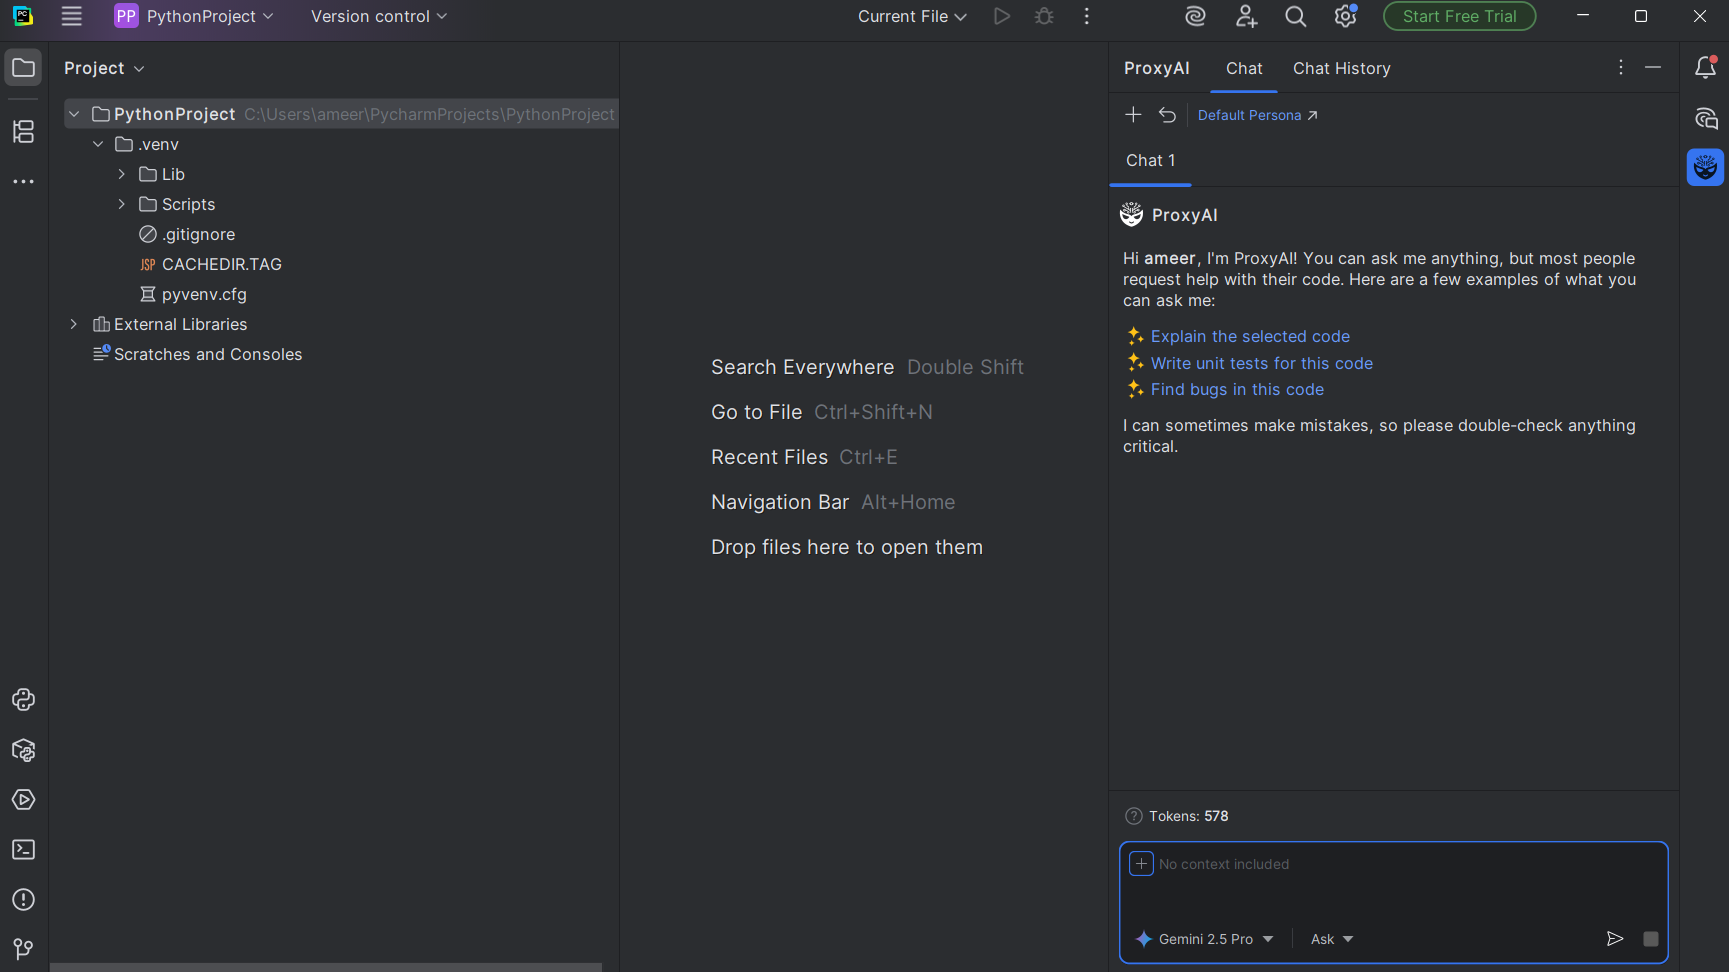The width and height of the screenshot is (1729, 972).
Task: Click the Go to File hint text
Action: tap(756, 412)
